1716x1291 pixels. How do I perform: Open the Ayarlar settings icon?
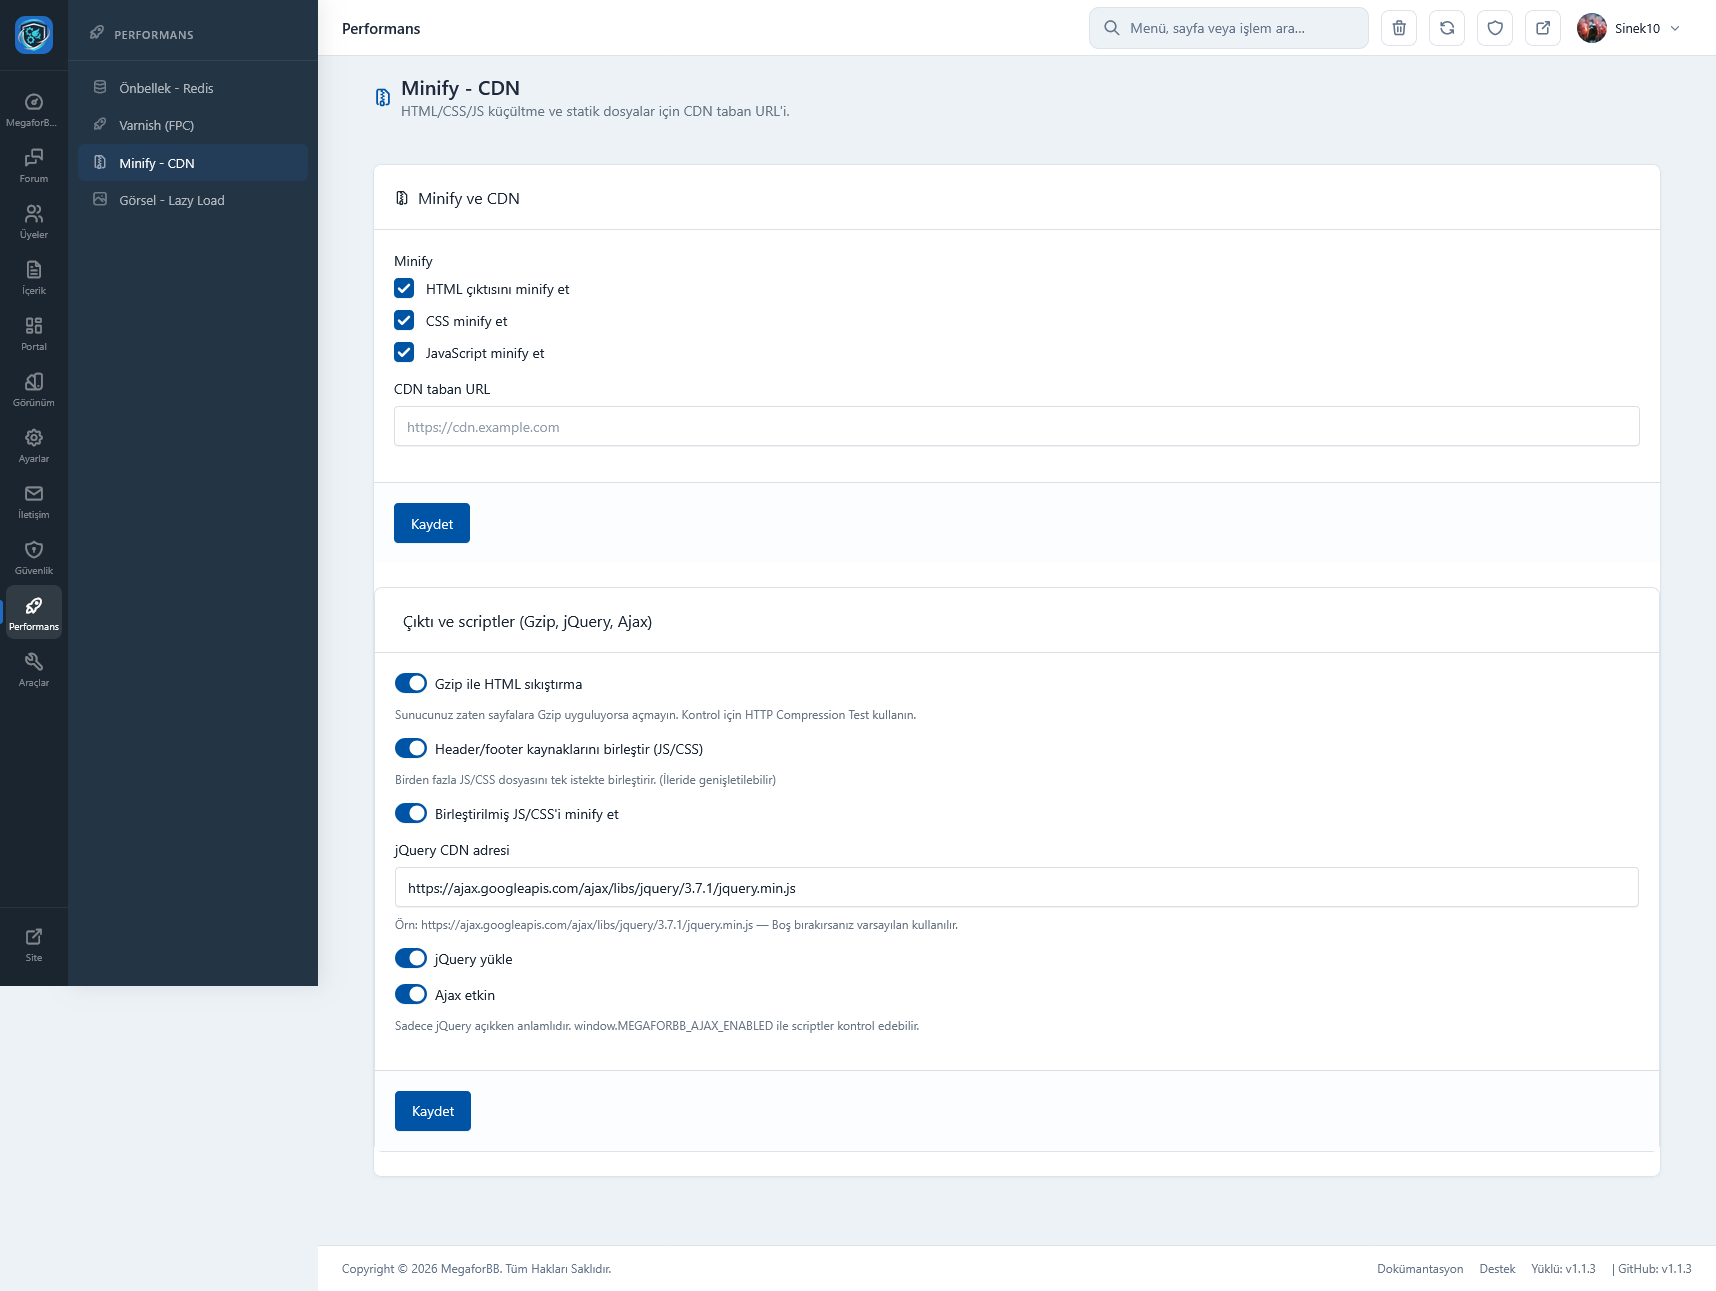pyautogui.click(x=34, y=445)
